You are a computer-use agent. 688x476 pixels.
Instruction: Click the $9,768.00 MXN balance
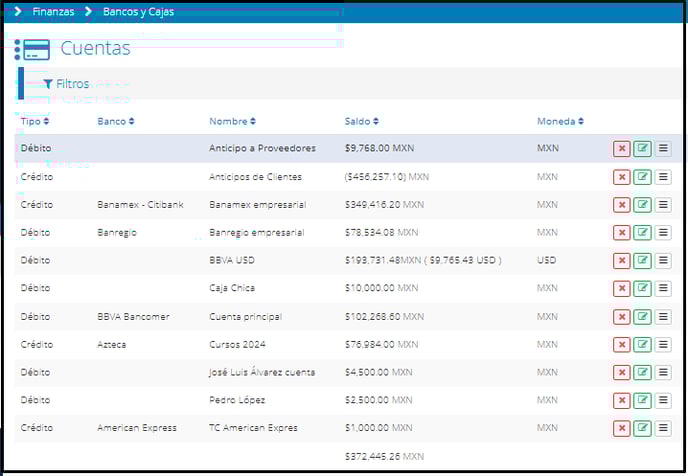(x=380, y=148)
